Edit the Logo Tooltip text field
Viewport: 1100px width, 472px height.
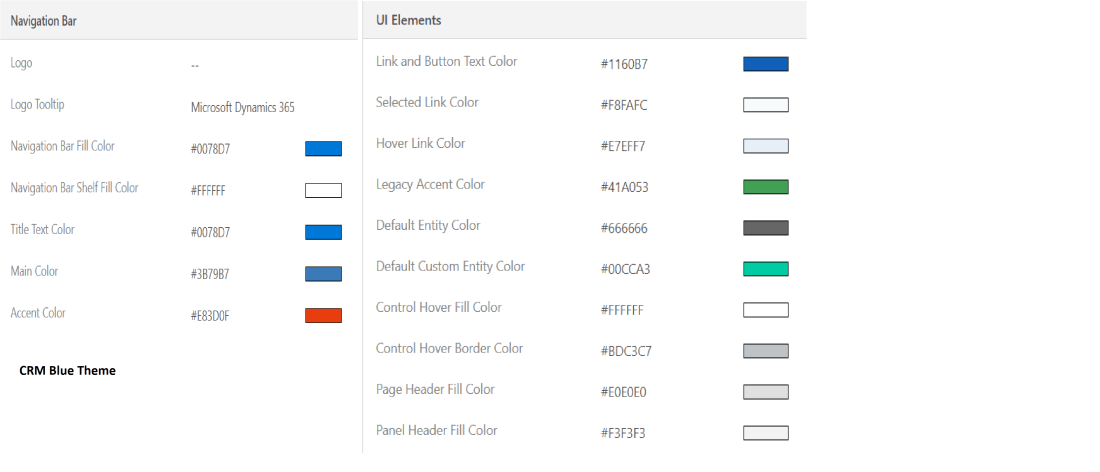(242, 107)
